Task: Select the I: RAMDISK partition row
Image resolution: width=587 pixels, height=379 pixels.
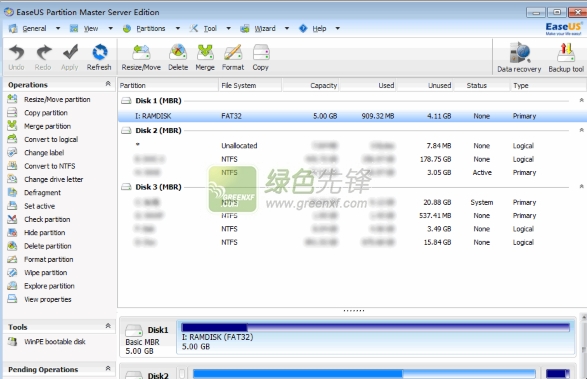Action: [352, 116]
